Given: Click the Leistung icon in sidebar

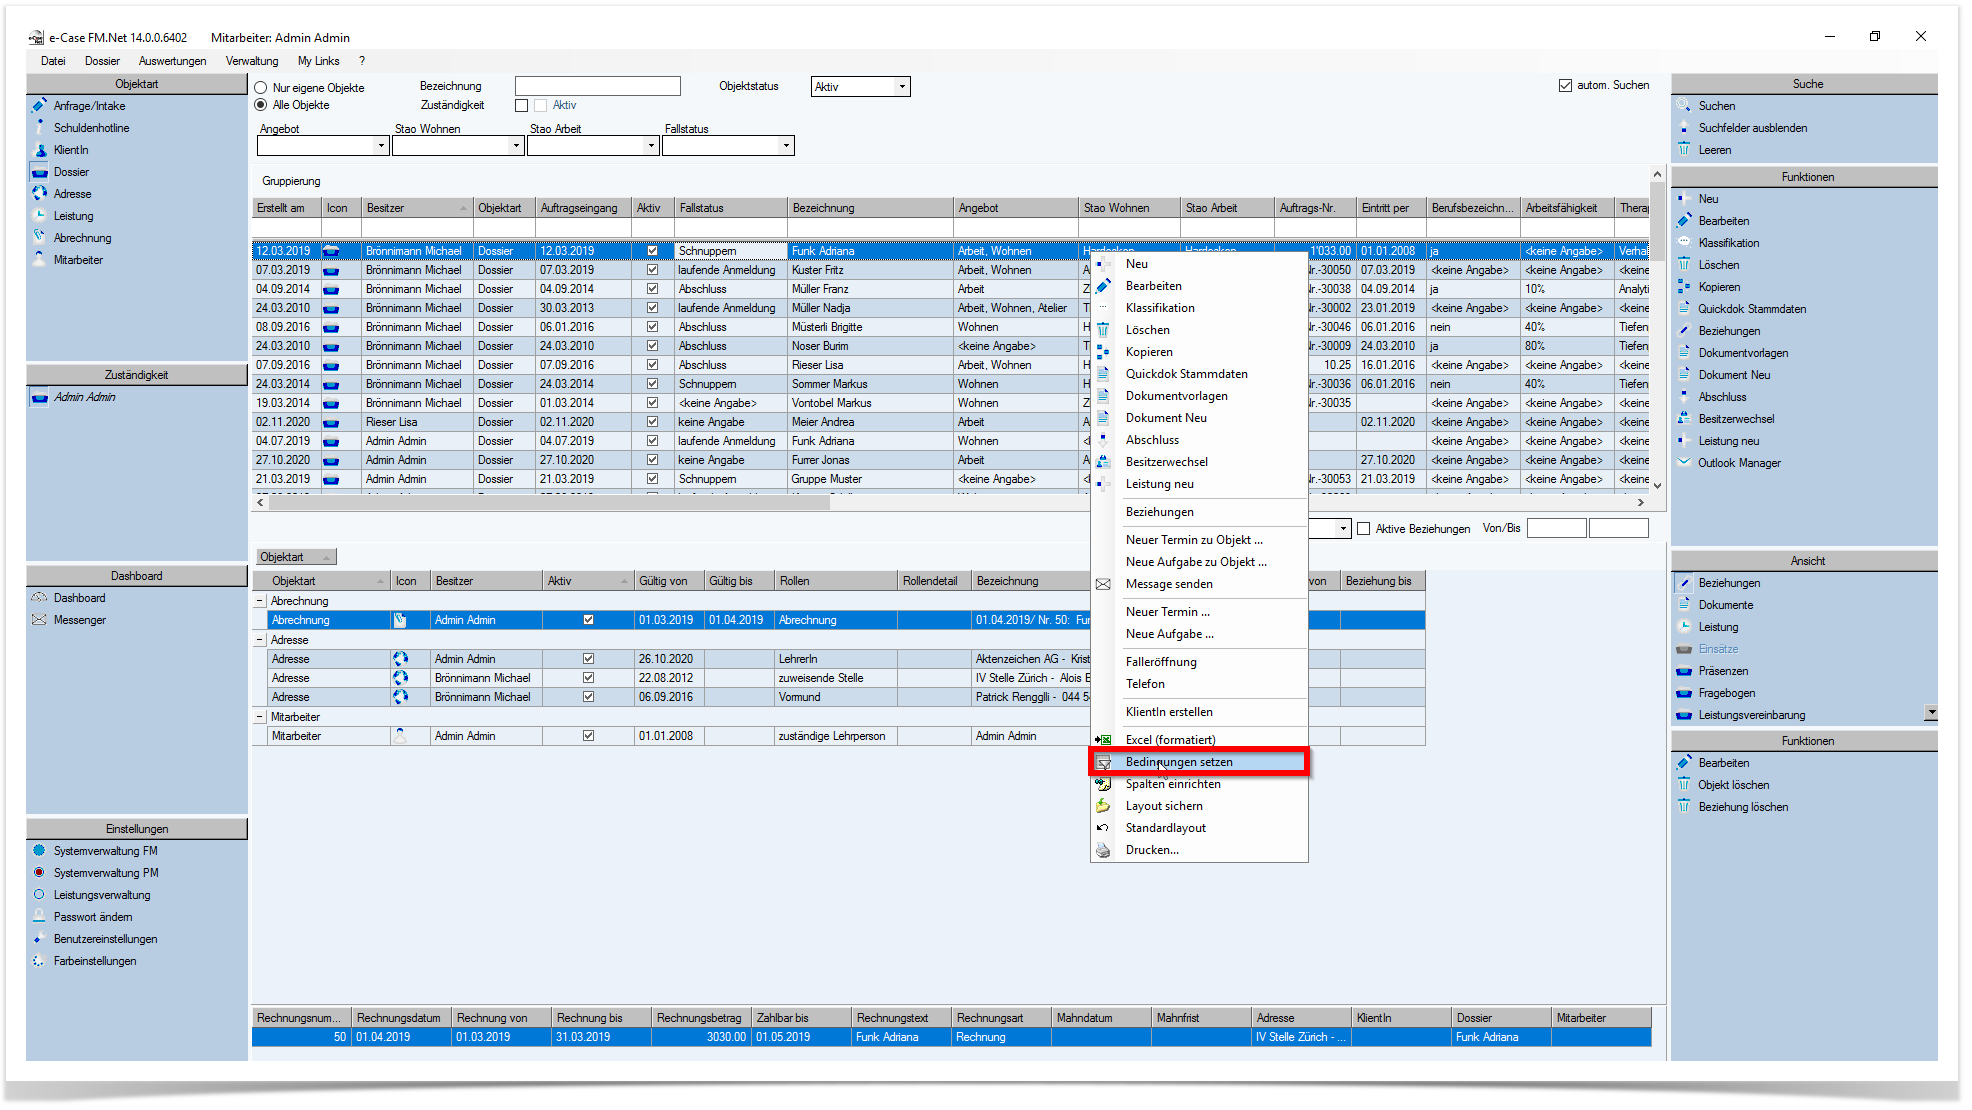Looking at the screenshot, I should pos(39,215).
